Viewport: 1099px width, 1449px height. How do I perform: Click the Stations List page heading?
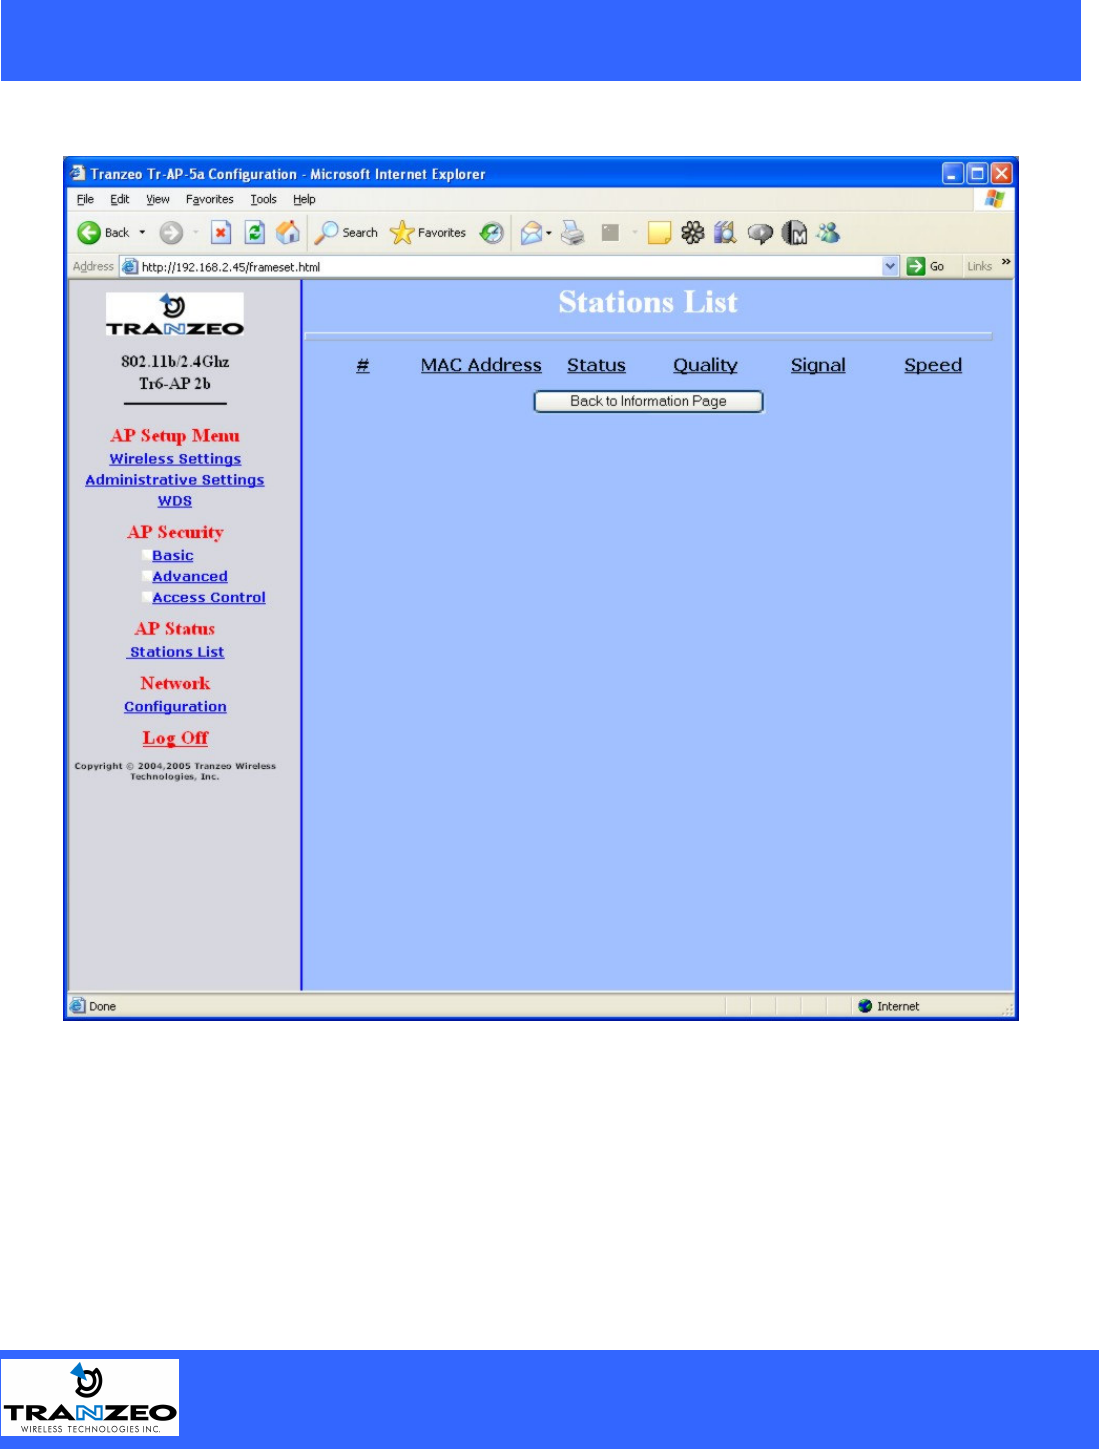click(x=648, y=302)
